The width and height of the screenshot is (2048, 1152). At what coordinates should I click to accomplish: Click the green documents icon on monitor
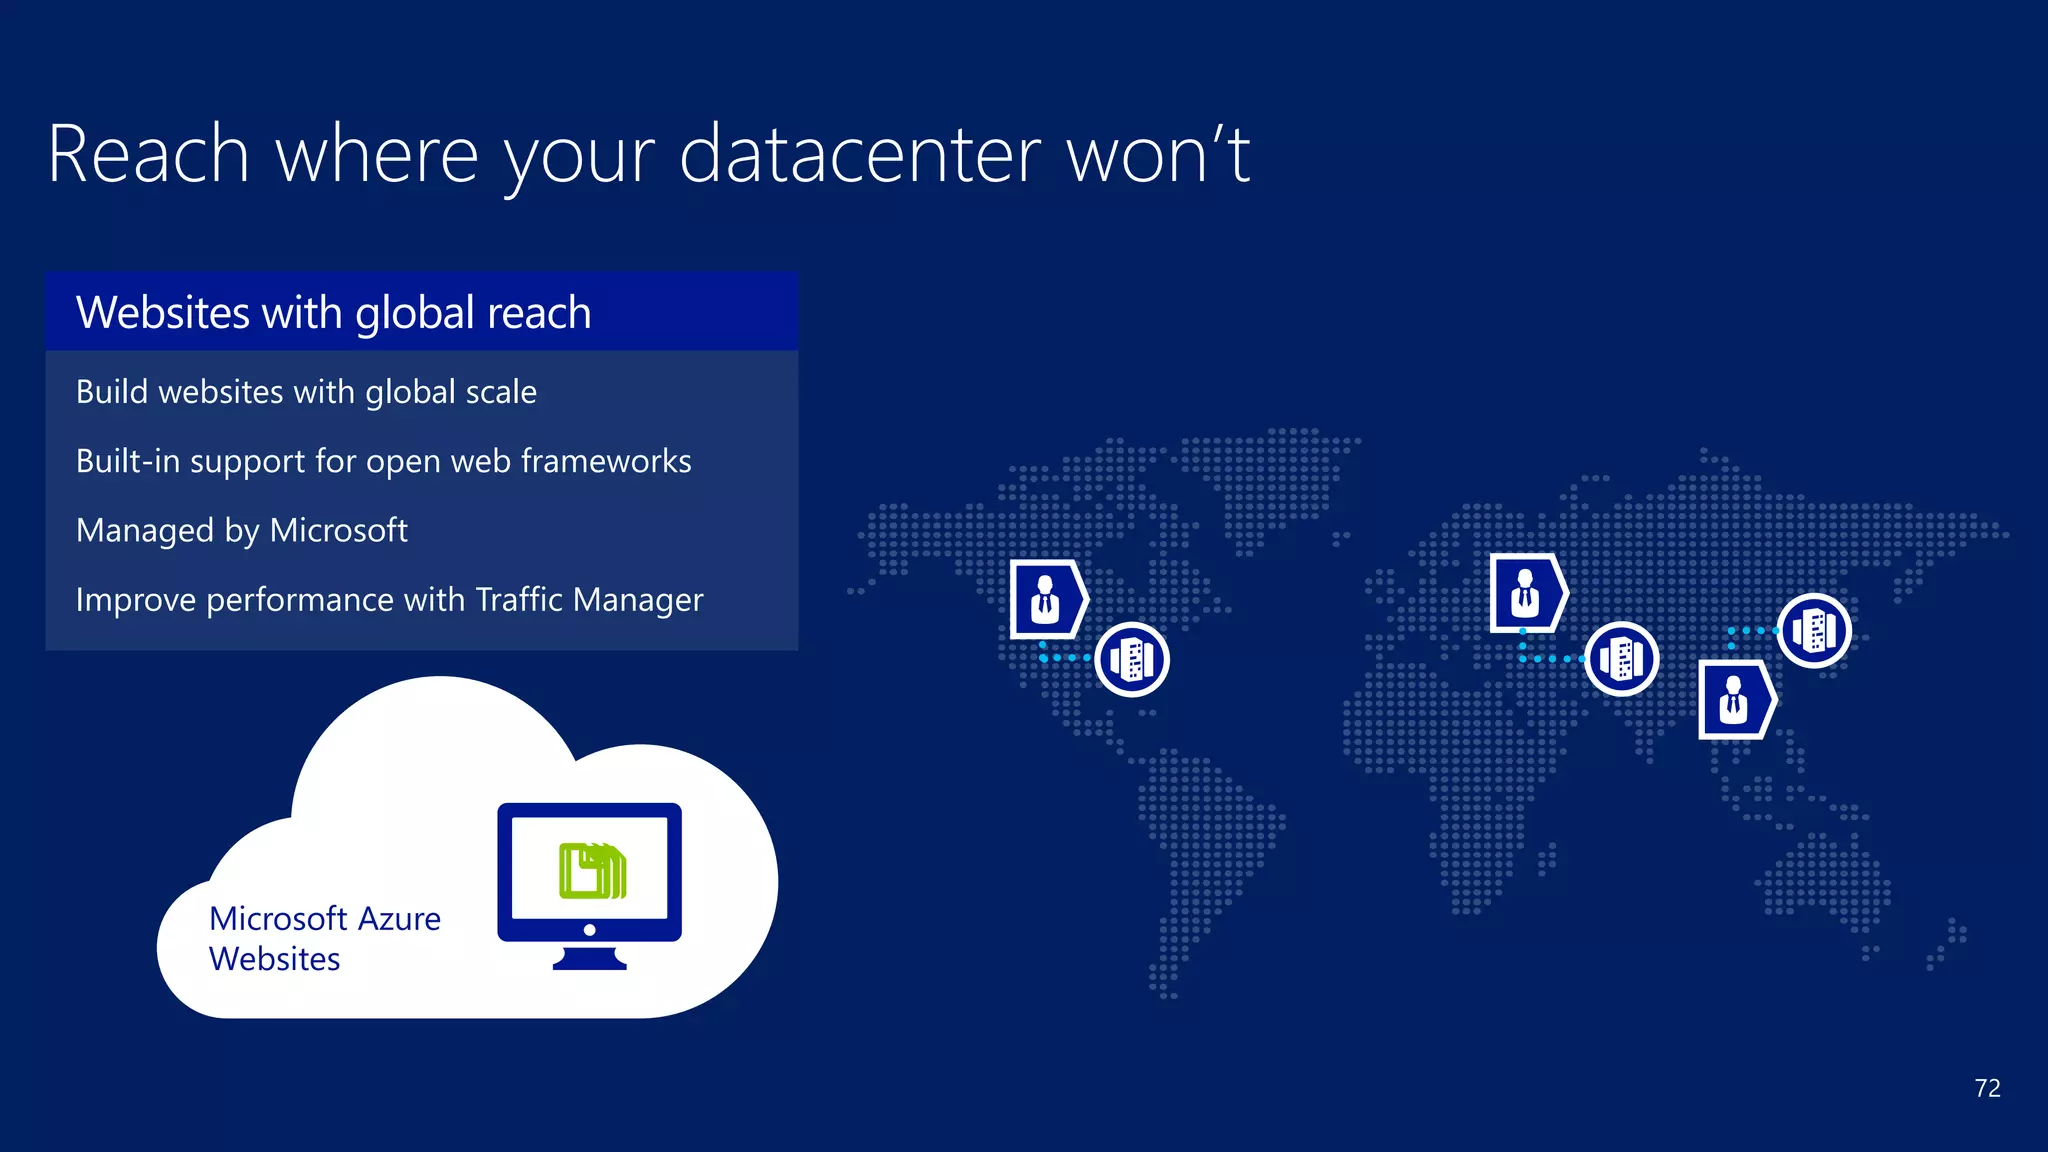pos(593,871)
